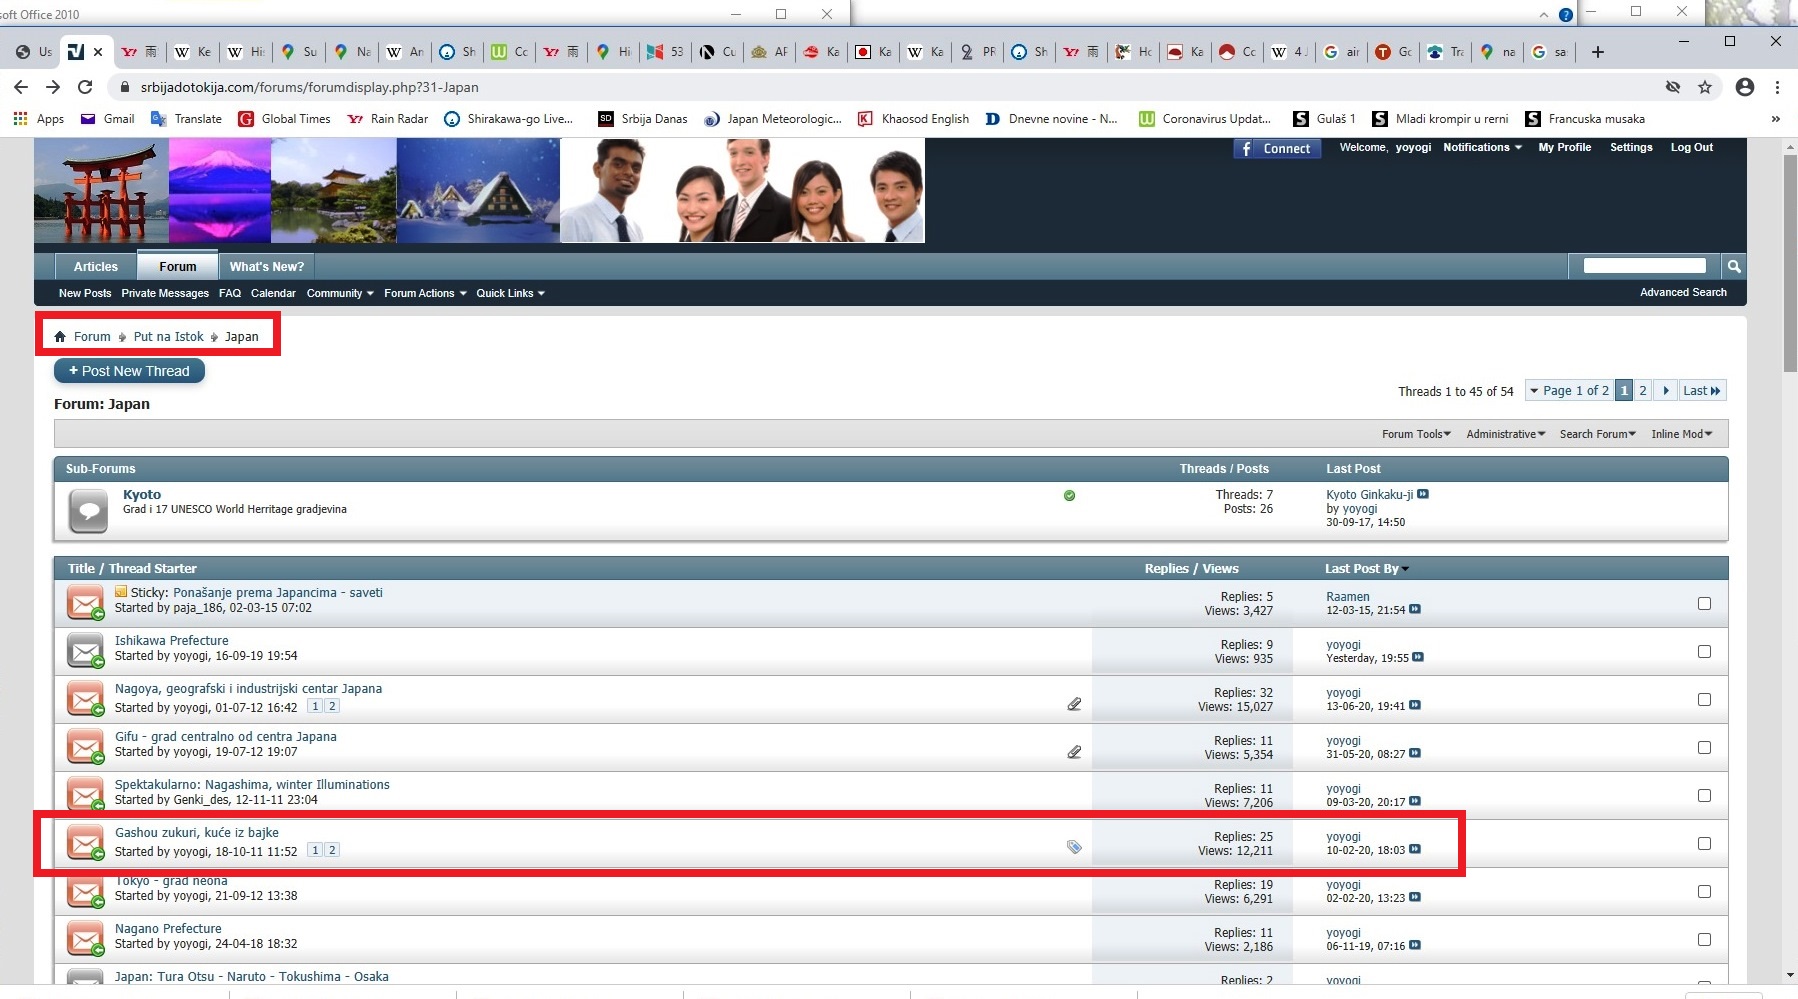Tick checkbox for Nagano Prefecture thread

(1704, 939)
